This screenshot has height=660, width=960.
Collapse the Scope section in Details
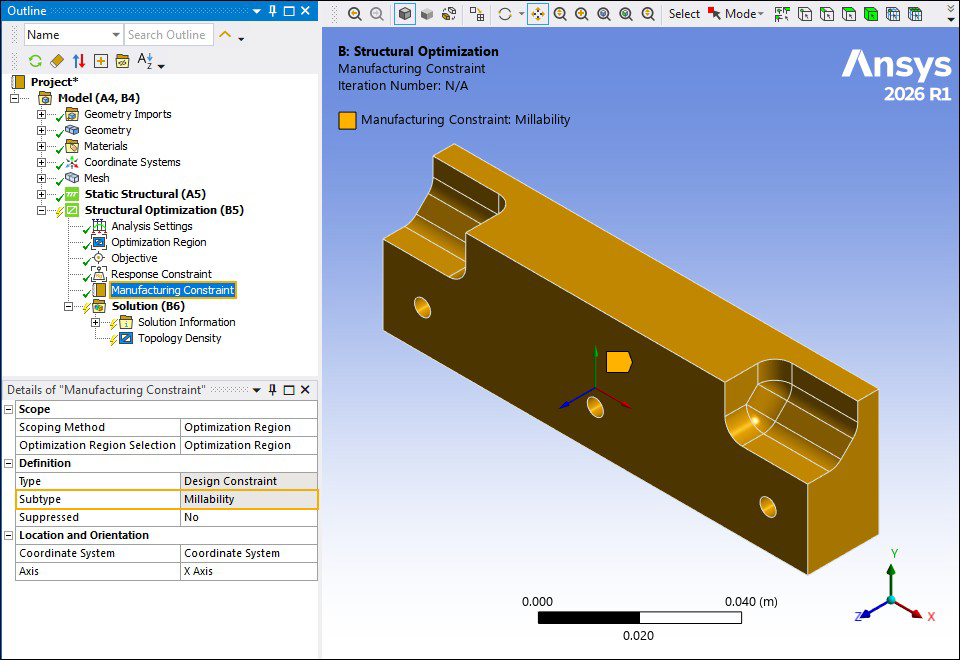pos(9,409)
